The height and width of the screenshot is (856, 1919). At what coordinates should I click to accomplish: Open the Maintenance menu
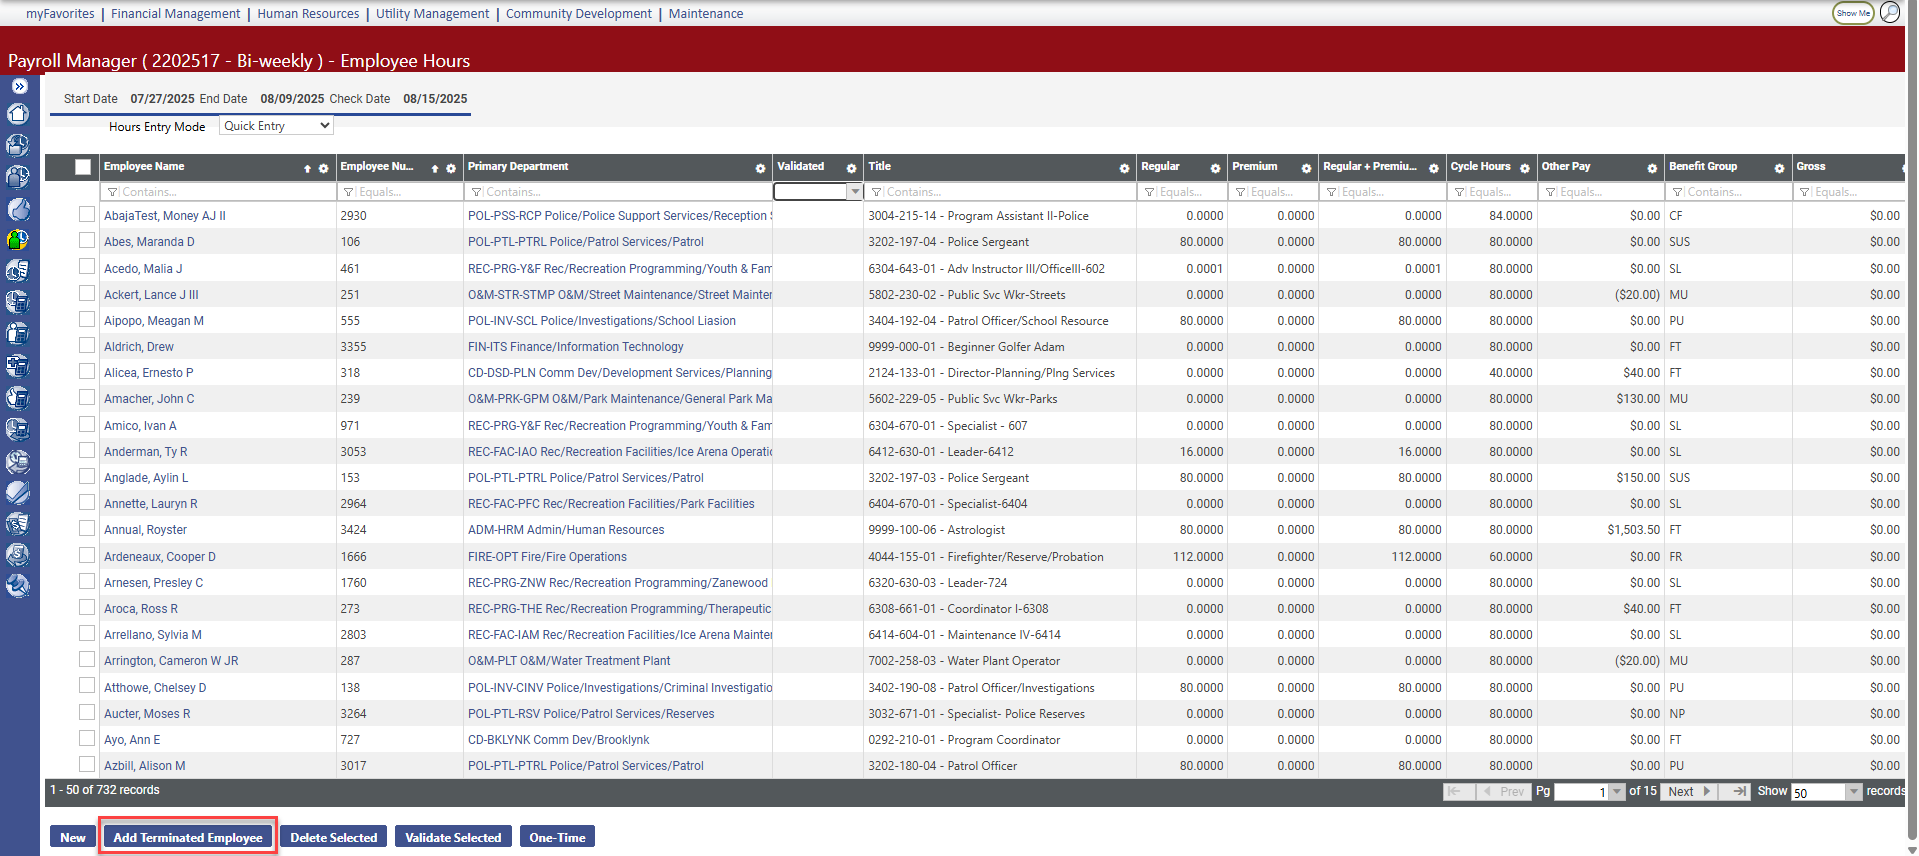pyautogui.click(x=706, y=14)
